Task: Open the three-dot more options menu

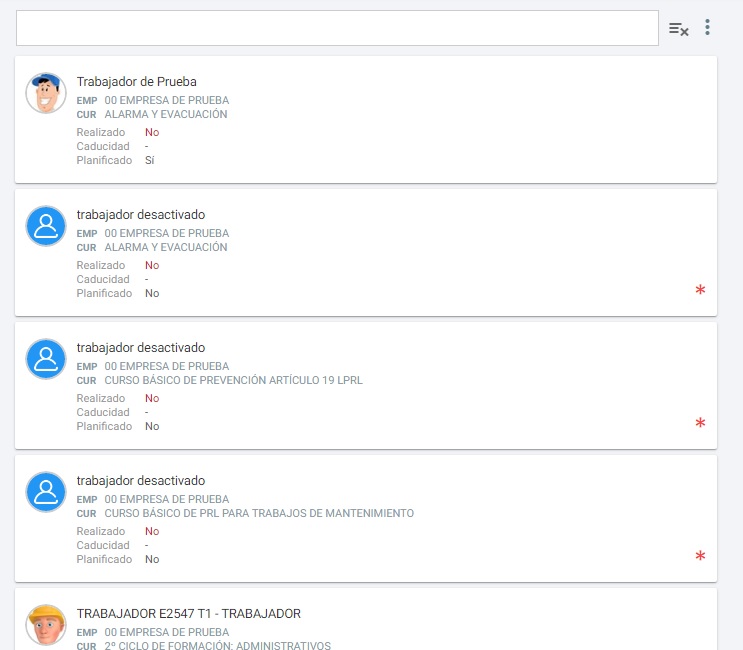Action: point(707,28)
